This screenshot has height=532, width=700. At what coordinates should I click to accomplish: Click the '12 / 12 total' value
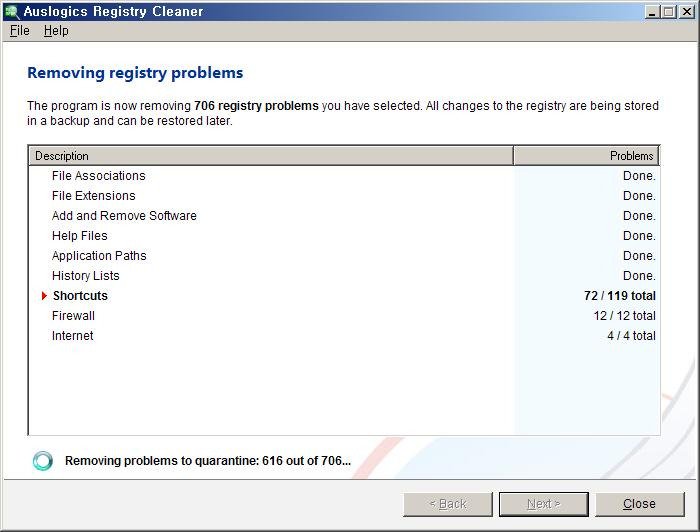625,316
